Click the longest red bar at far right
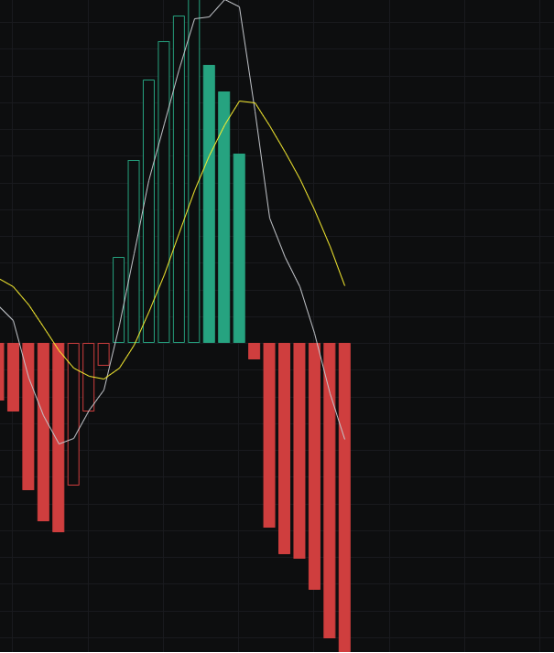554x653 pixels. [x=344, y=498]
